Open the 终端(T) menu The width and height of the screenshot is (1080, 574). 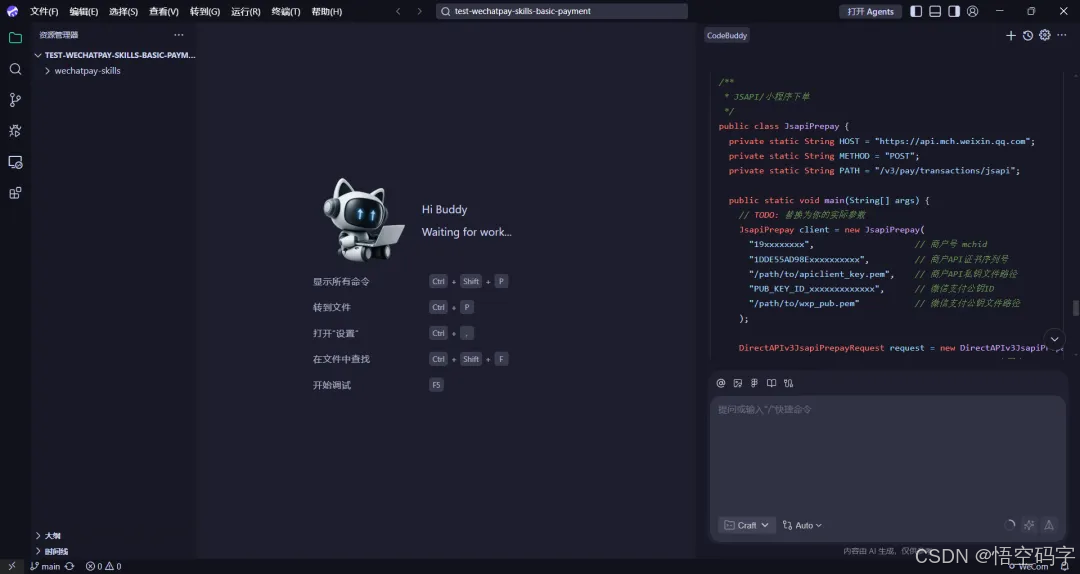point(286,11)
